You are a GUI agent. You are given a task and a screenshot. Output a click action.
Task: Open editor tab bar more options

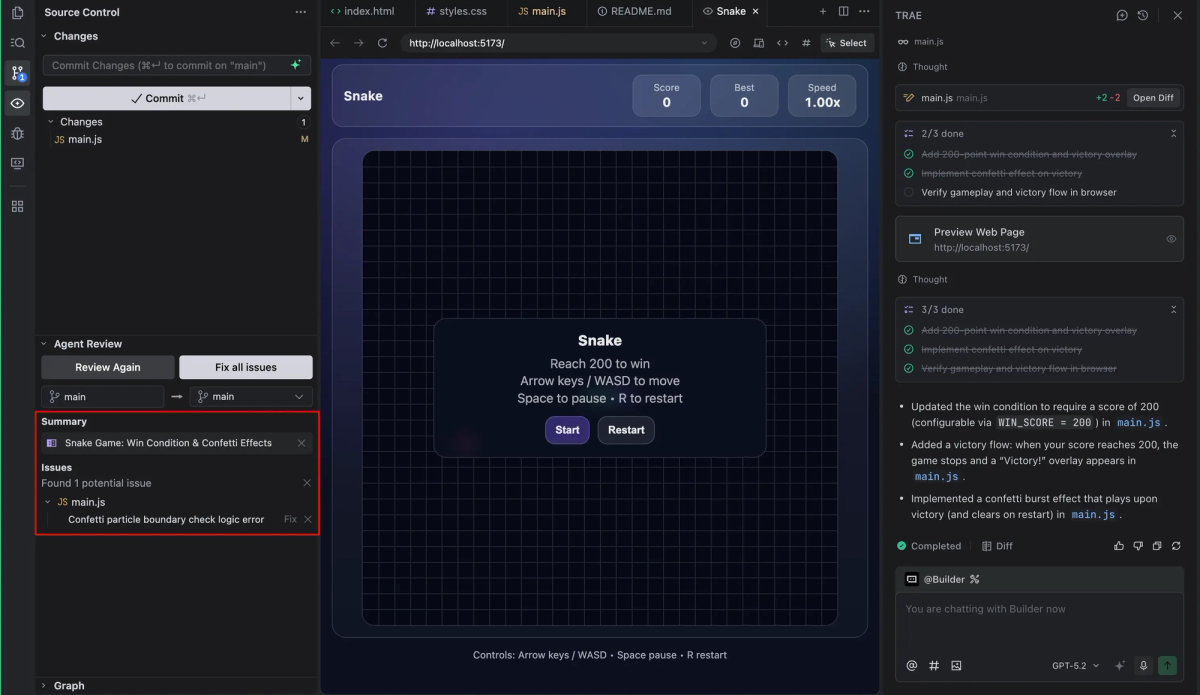click(863, 11)
